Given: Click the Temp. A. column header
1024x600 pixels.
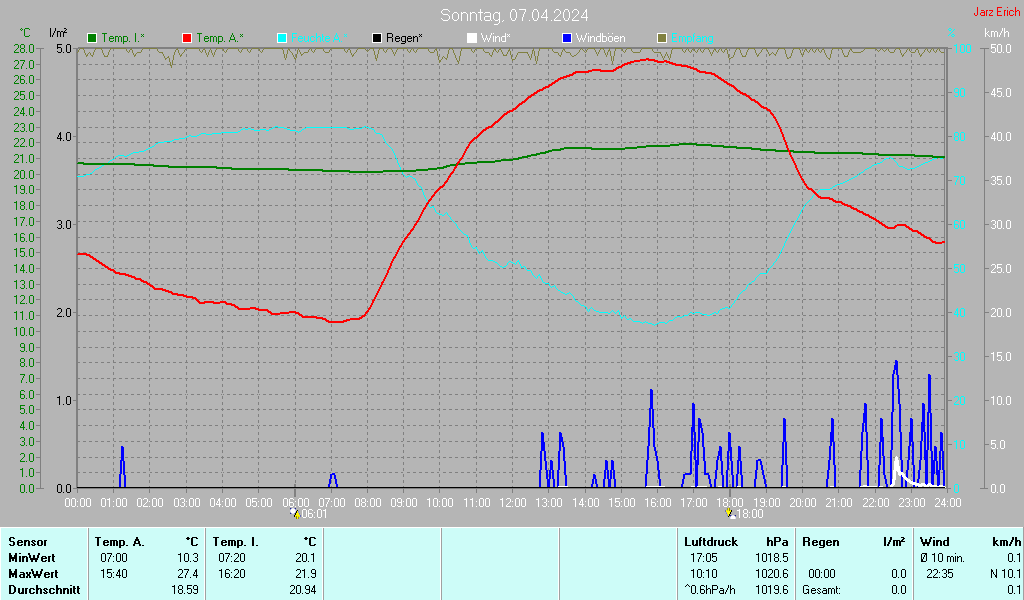Looking at the screenshot, I should click(x=119, y=542).
